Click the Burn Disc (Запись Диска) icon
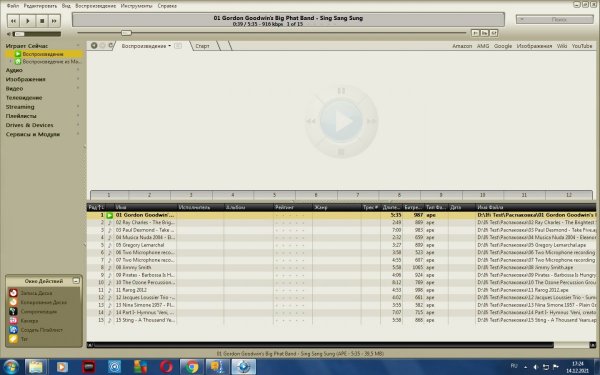Viewport: 600px width, 375px height. point(13,293)
